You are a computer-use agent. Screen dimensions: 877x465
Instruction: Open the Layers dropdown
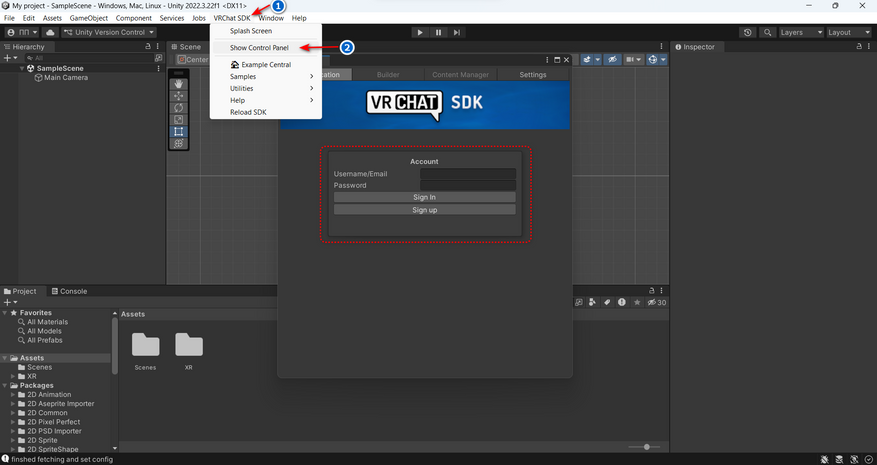click(800, 32)
